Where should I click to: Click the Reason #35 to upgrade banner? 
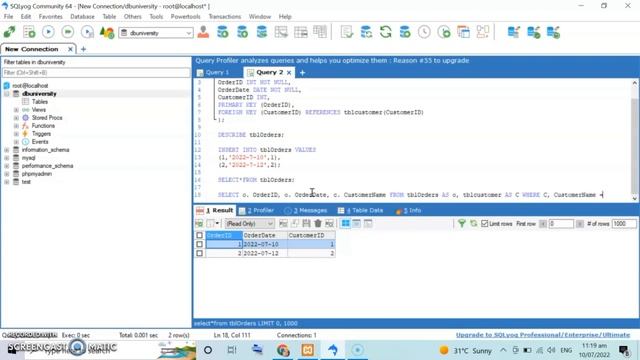coord(332,60)
